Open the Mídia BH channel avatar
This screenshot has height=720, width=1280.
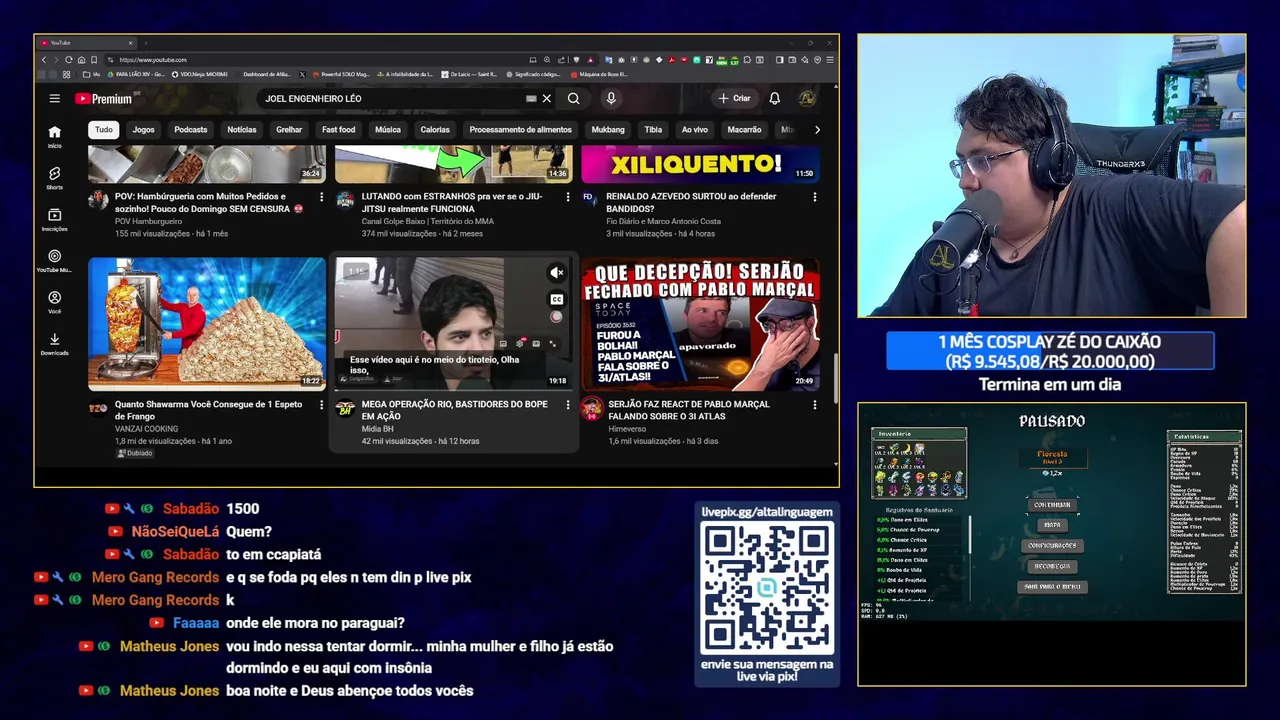point(345,408)
